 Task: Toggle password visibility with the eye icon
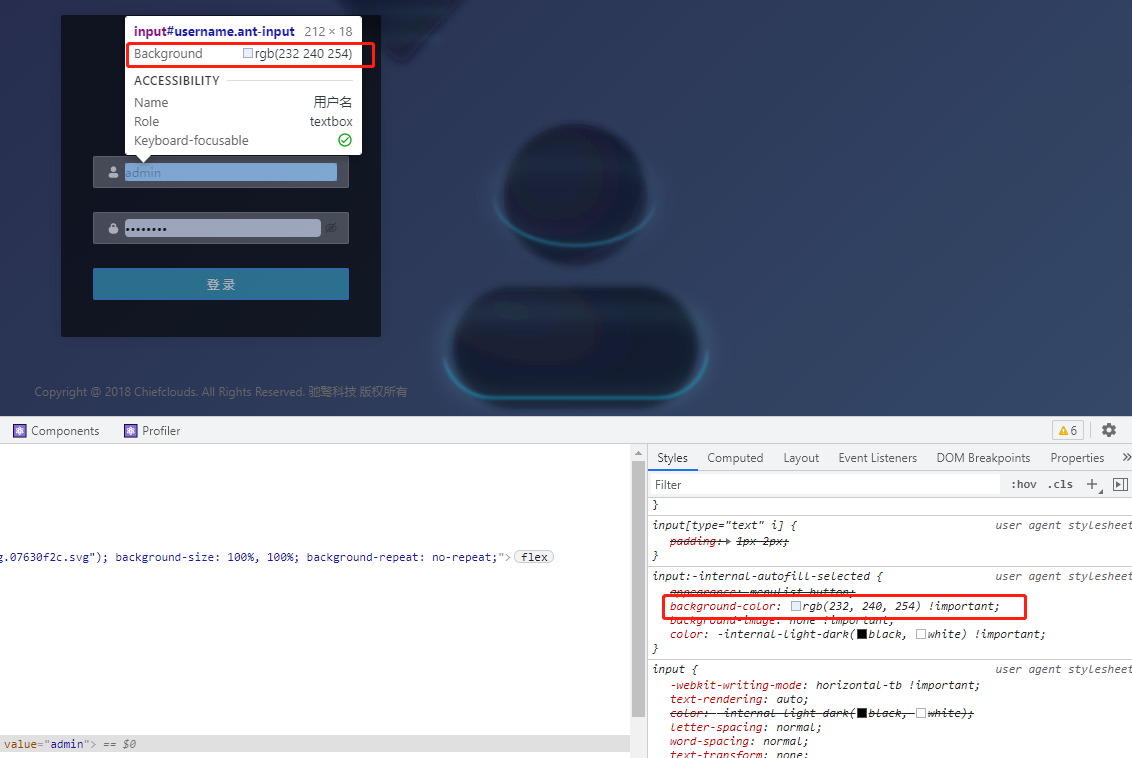coord(331,227)
